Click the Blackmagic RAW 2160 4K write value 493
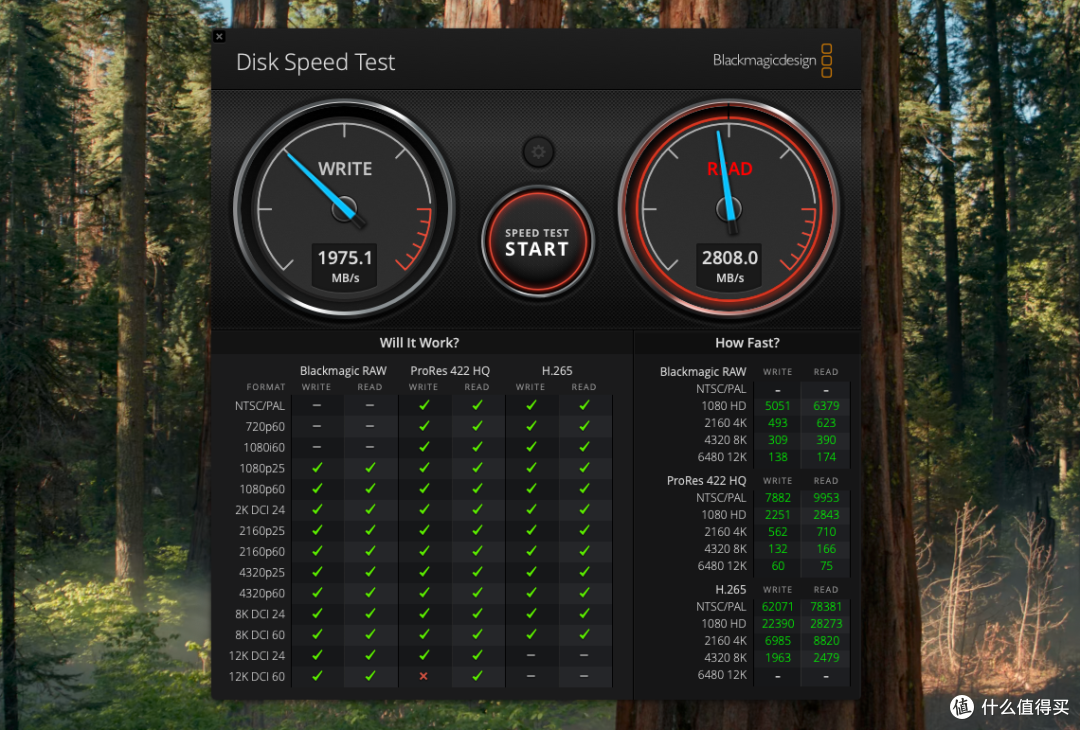Screen dimensions: 1080x730 (778, 423)
